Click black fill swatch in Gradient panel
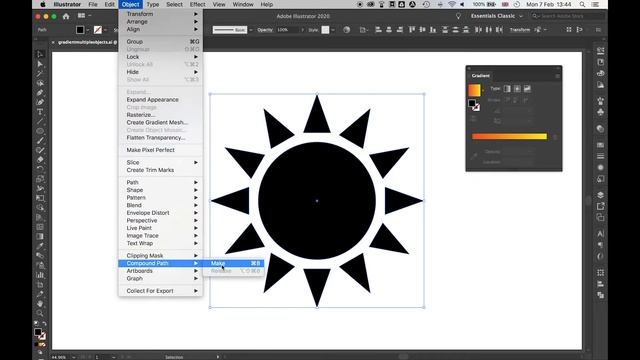 point(472,103)
